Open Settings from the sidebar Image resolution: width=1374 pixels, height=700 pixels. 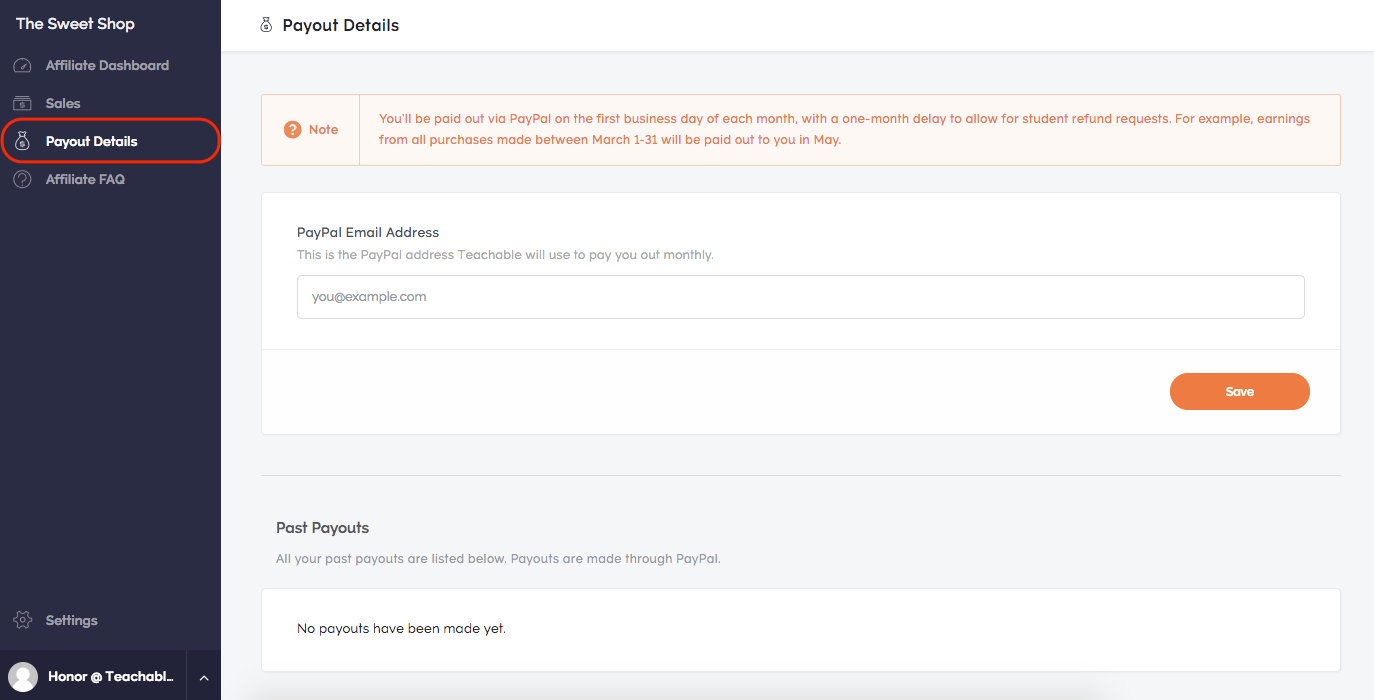pyautogui.click(x=72, y=621)
